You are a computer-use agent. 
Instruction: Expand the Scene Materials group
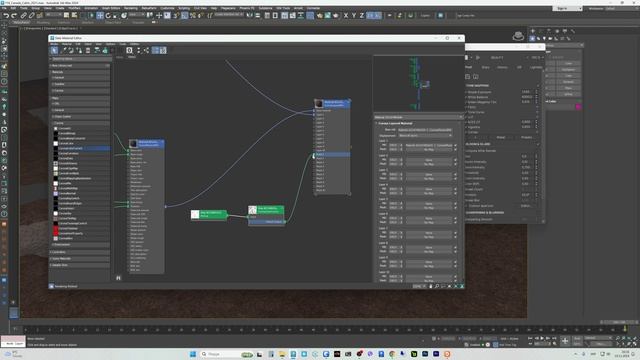pos(80,258)
